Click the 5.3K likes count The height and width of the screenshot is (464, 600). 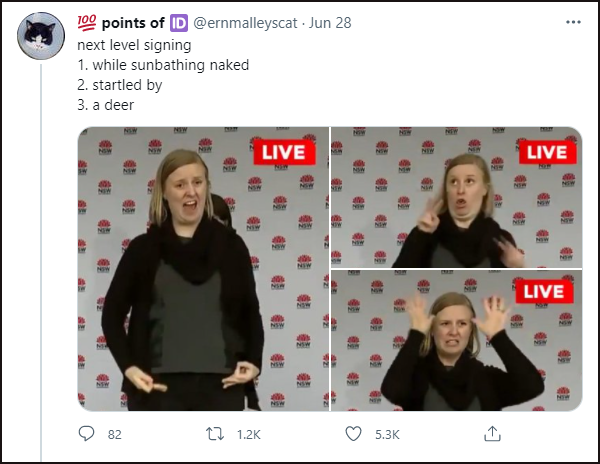(x=386, y=435)
